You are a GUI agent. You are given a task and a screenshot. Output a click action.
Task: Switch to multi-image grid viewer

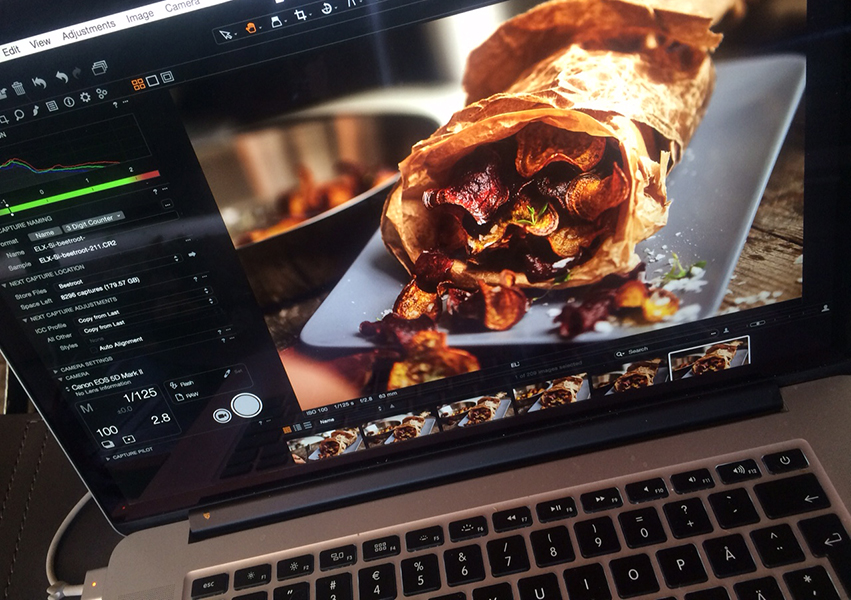[138, 84]
